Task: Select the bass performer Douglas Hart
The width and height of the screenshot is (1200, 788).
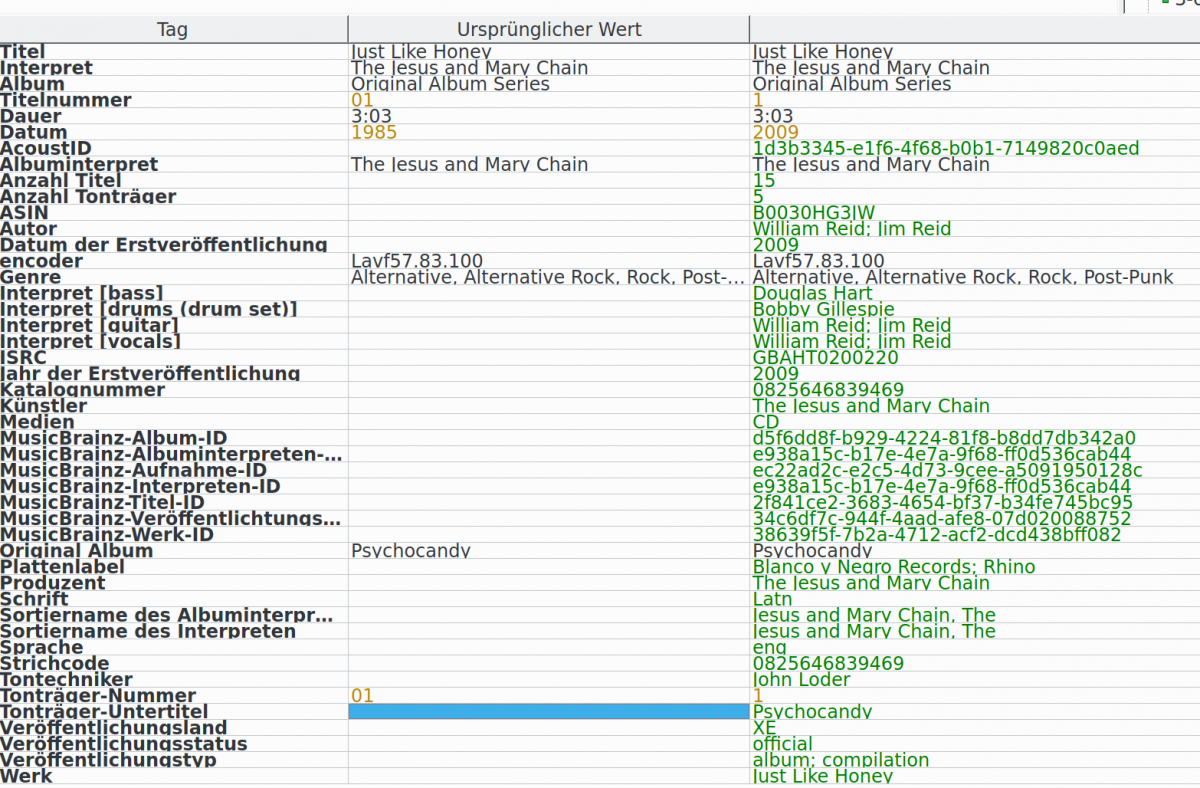Action: 812,293
